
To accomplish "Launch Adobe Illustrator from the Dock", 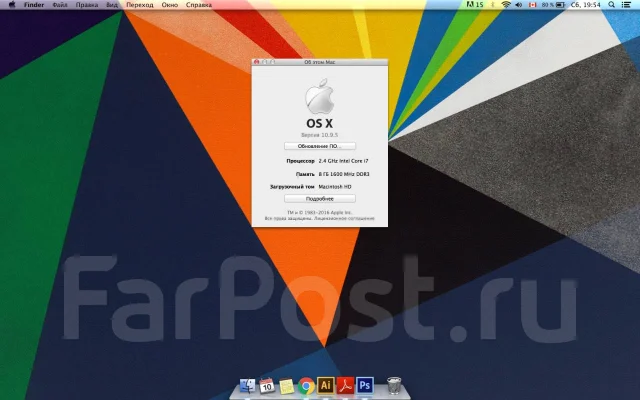I will [x=325, y=385].
